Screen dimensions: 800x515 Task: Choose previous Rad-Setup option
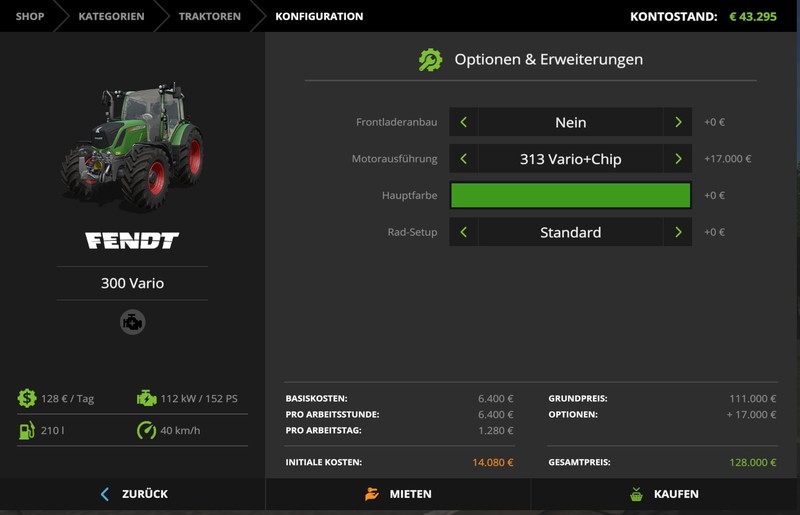pos(463,232)
